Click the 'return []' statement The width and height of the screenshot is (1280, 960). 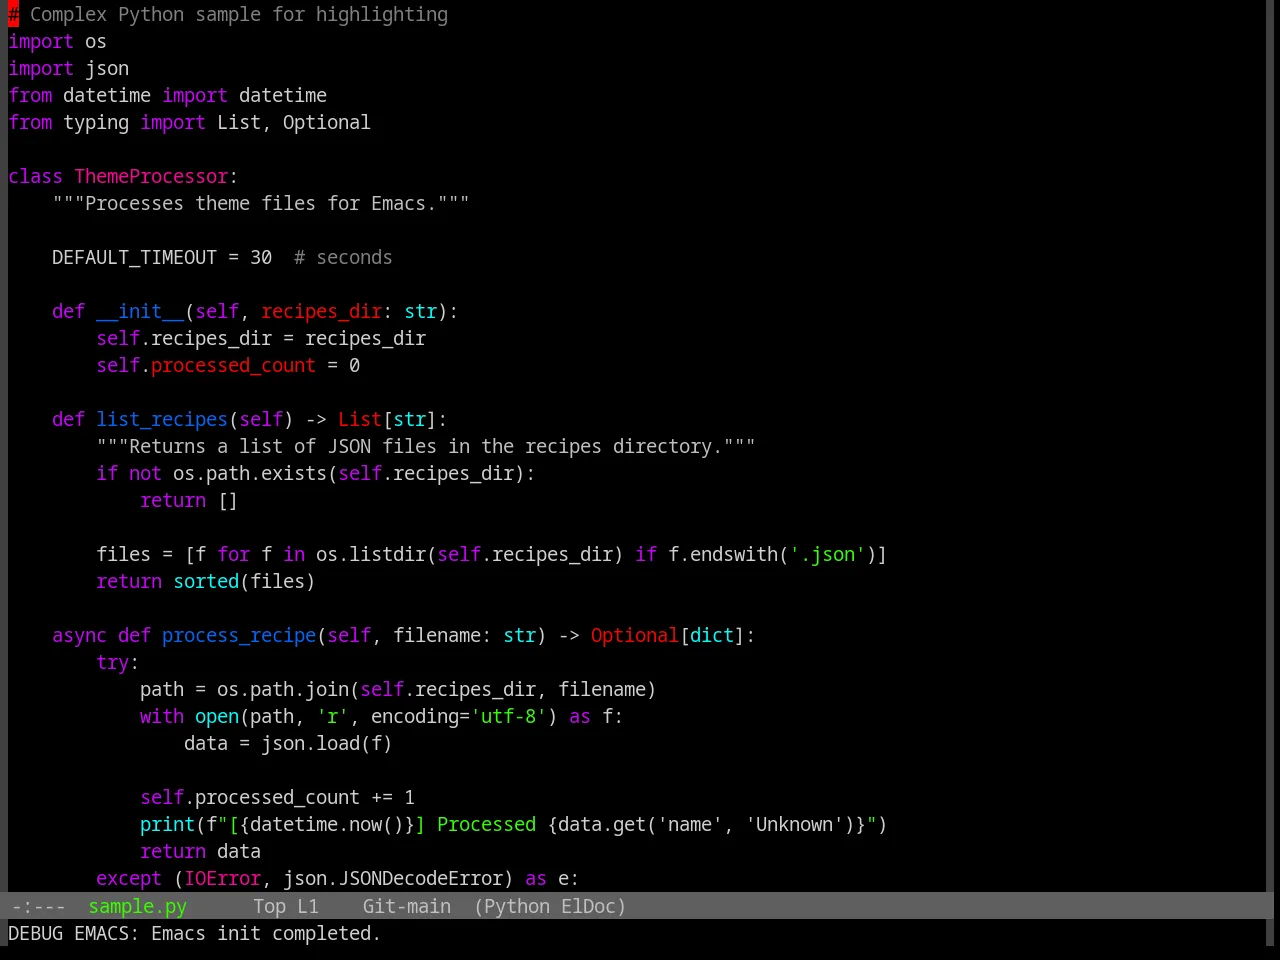click(189, 500)
